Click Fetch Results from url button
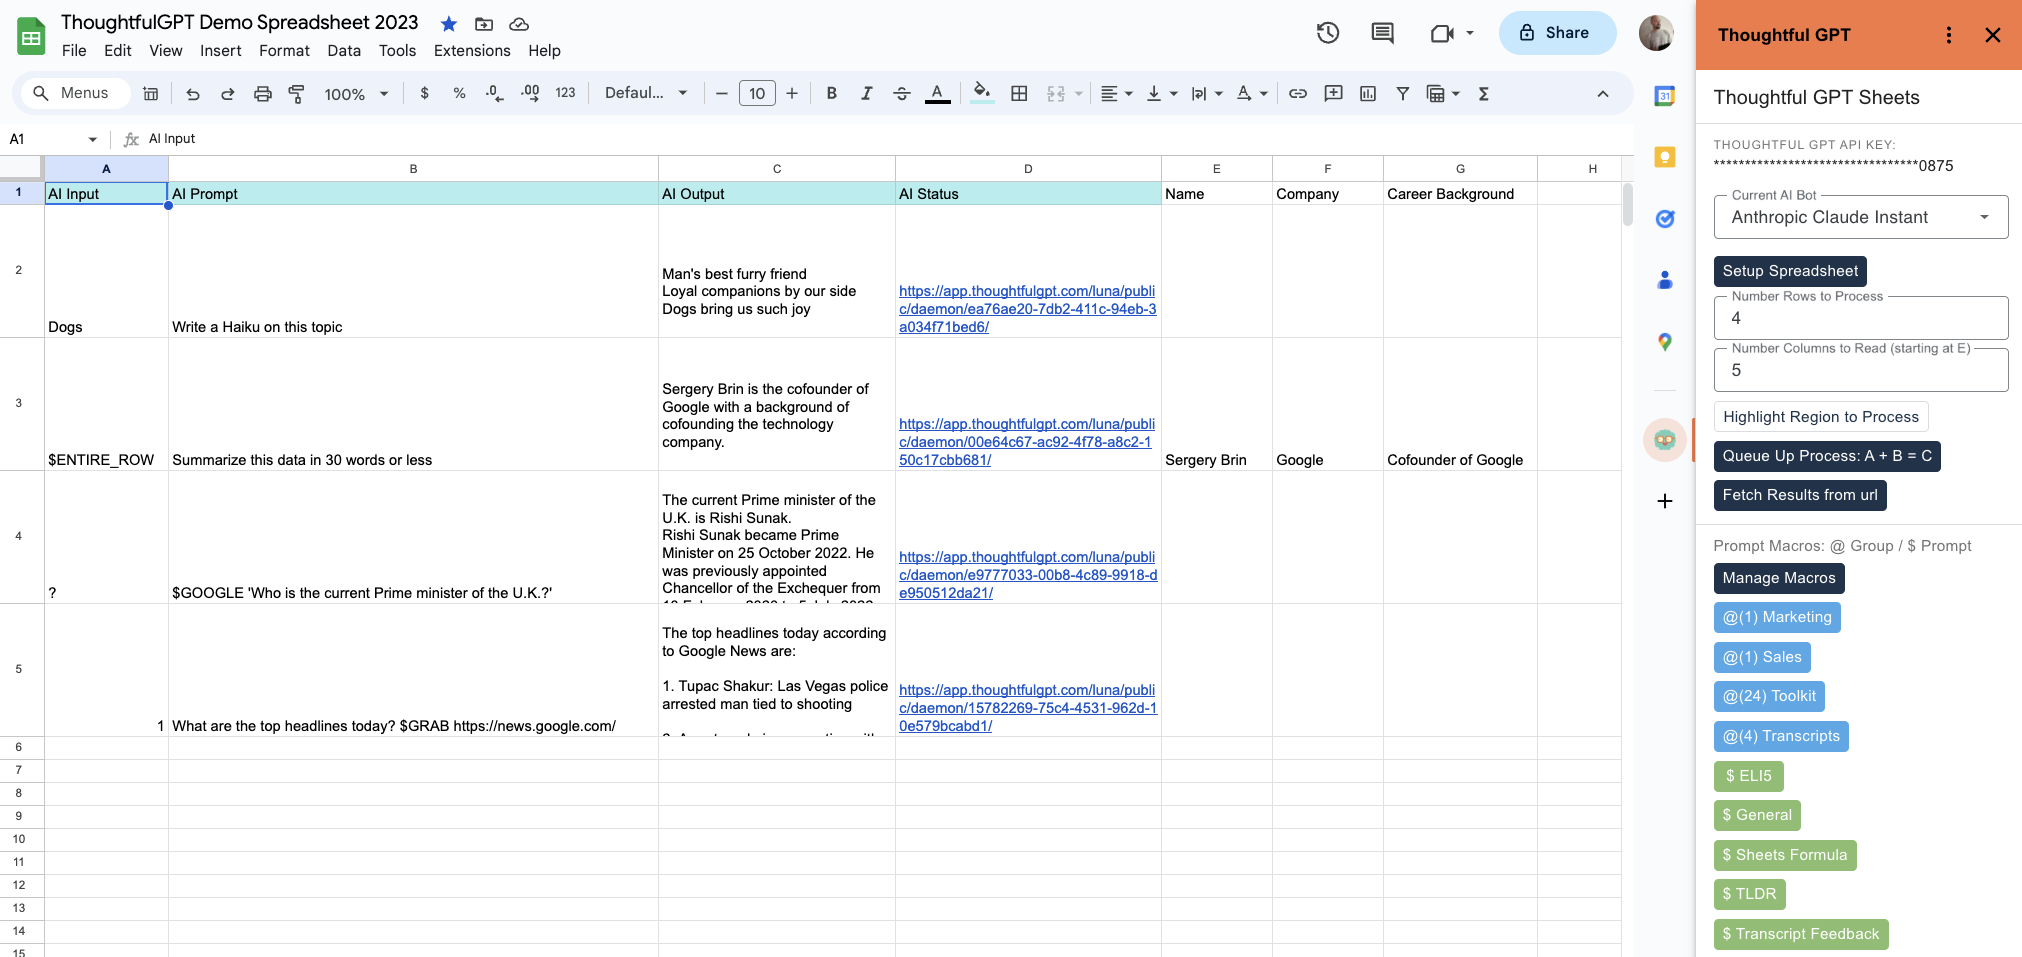Image resolution: width=2022 pixels, height=957 pixels. [x=1799, y=495]
